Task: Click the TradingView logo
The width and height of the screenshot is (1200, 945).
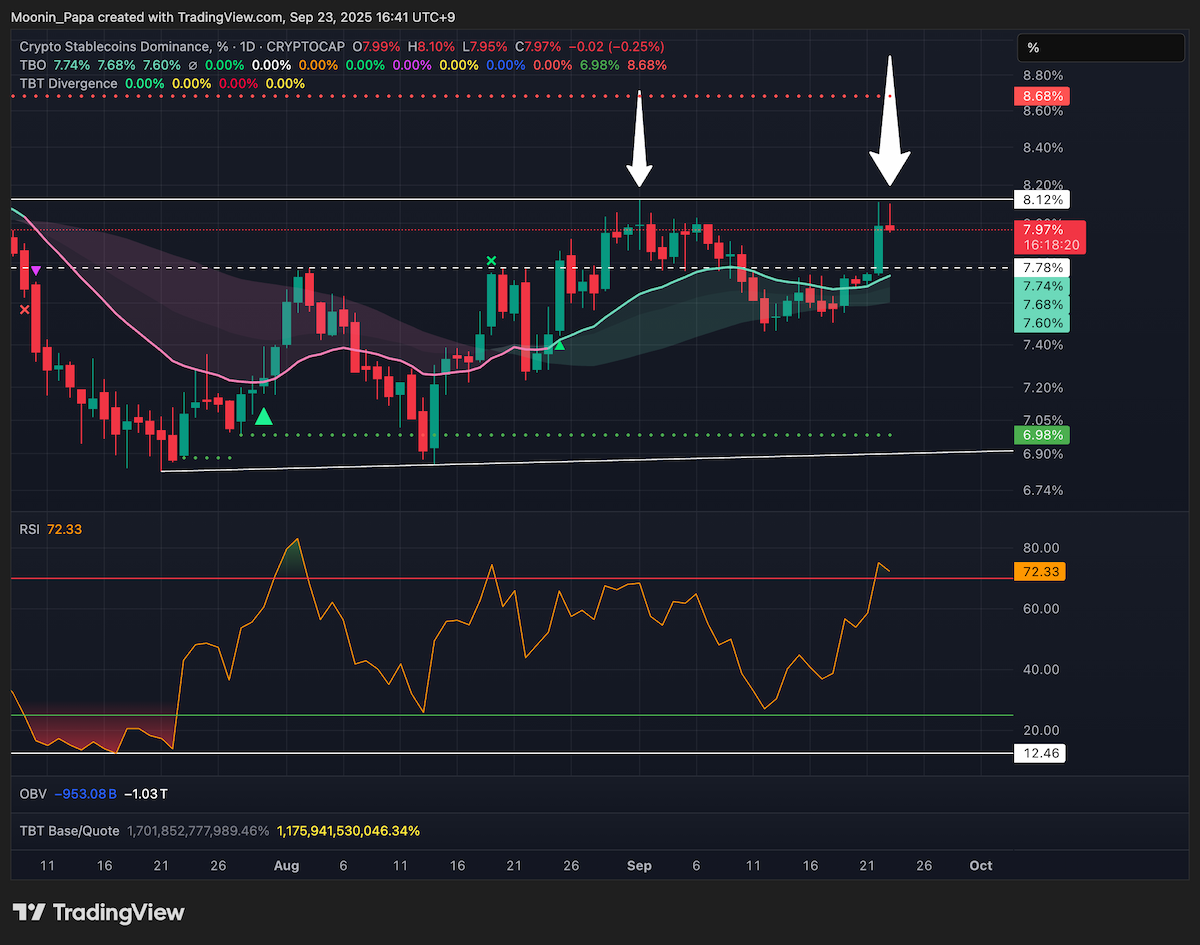Action: [99, 912]
